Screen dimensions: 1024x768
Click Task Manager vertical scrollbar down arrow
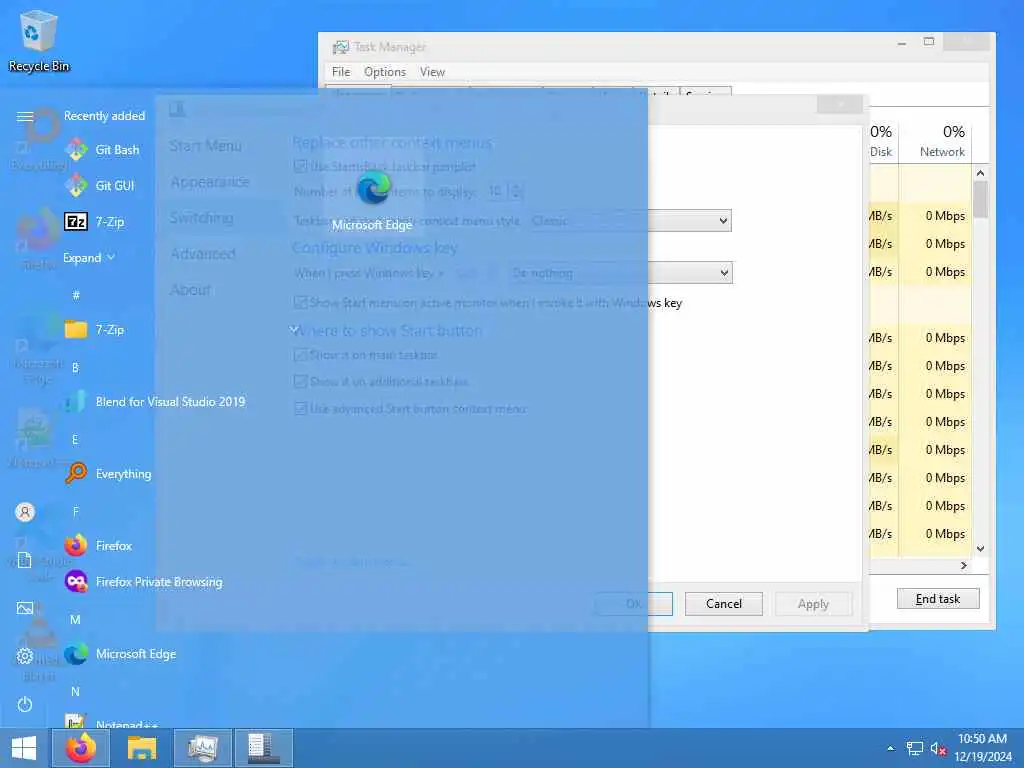(x=980, y=549)
